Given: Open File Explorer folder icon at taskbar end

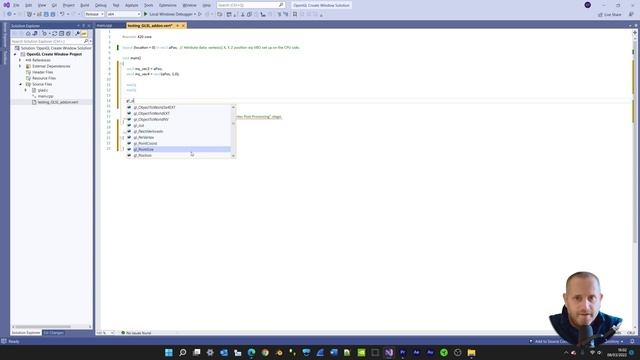Looking at the screenshot, I should (x=471, y=352).
